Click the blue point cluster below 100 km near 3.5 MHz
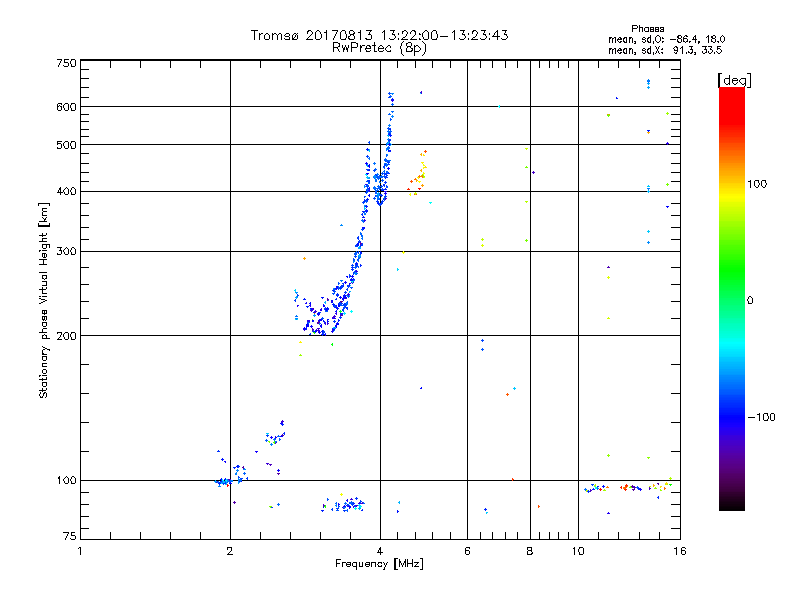Screen dimensions: 800x600 click(343, 504)
